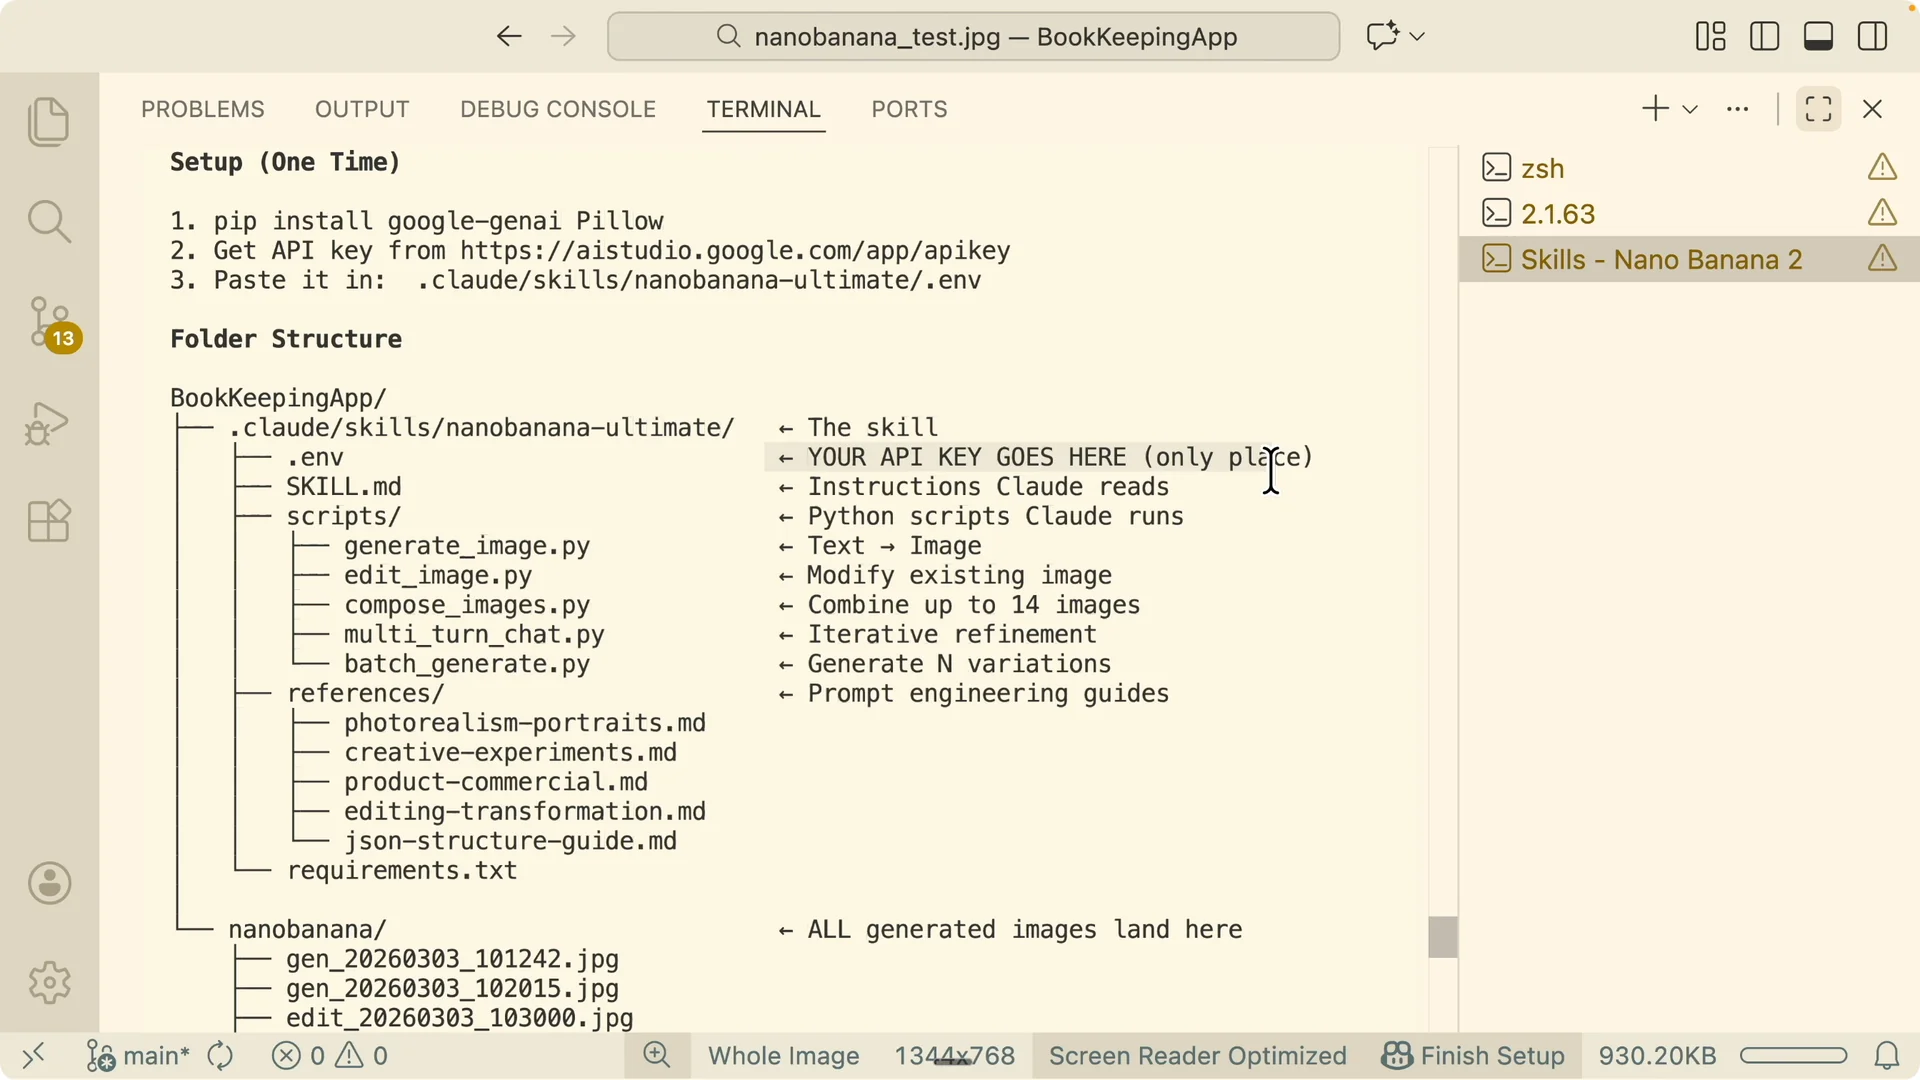This screenshot has height=1080, width=1920.
Task: Click the command center search field
Action: [x=973, y=37]
